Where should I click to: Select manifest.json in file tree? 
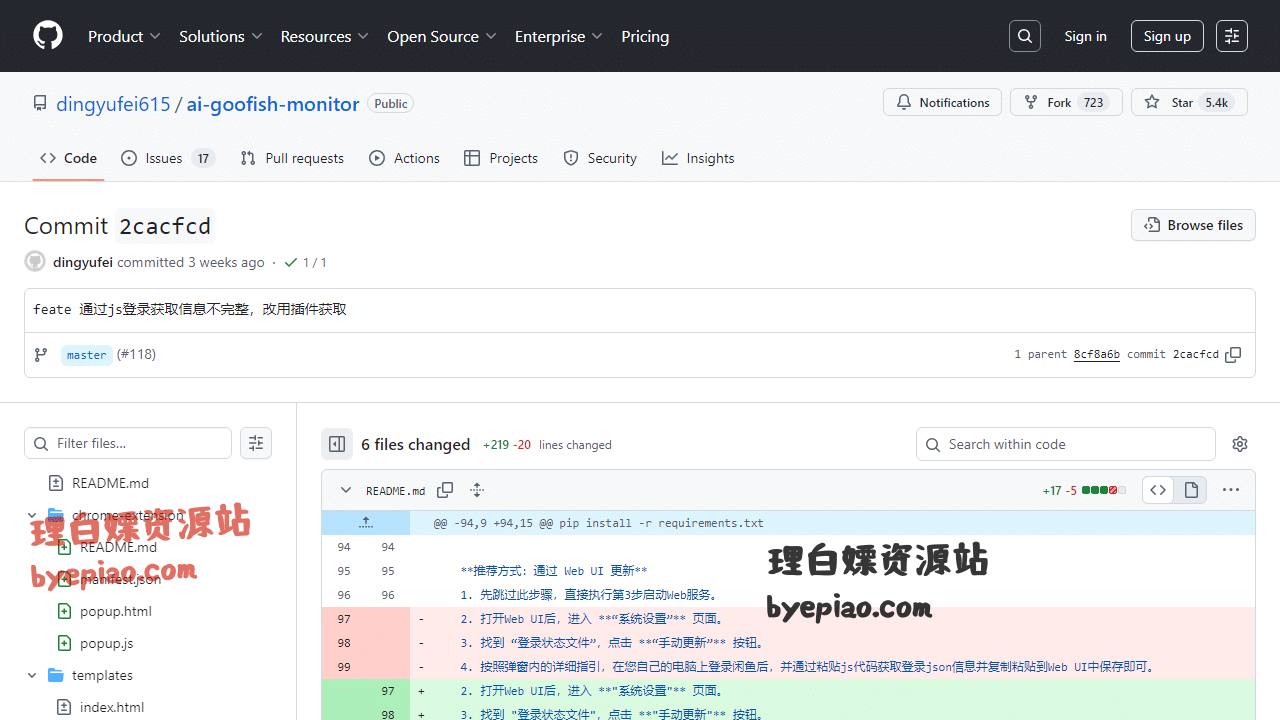(120, 579)
